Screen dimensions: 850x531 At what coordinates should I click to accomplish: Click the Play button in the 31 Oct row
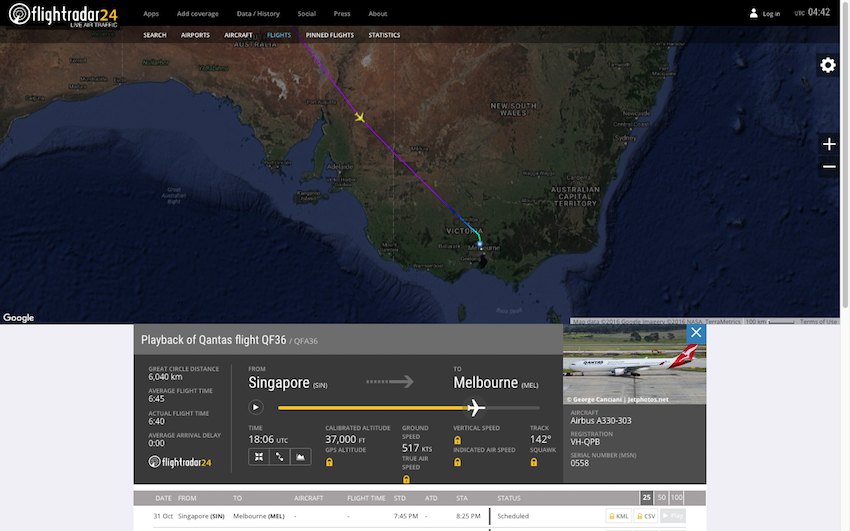tap(673, 516)
